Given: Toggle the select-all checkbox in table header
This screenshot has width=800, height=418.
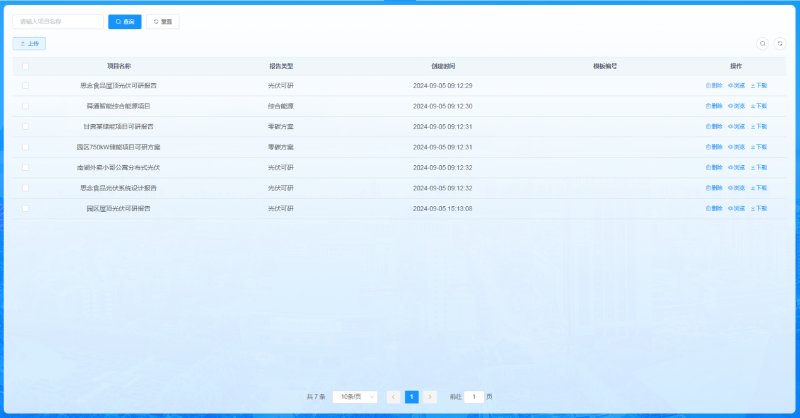Looking at the screenshot, I should point(25,66).
